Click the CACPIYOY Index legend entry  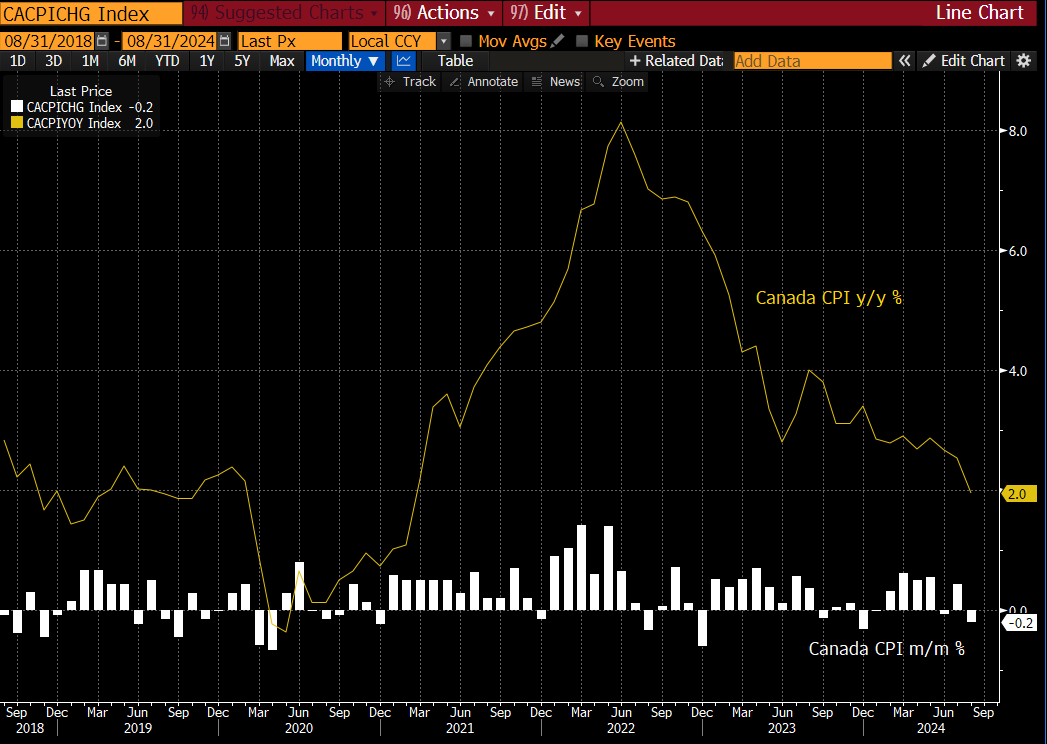(x=82, y=123)
